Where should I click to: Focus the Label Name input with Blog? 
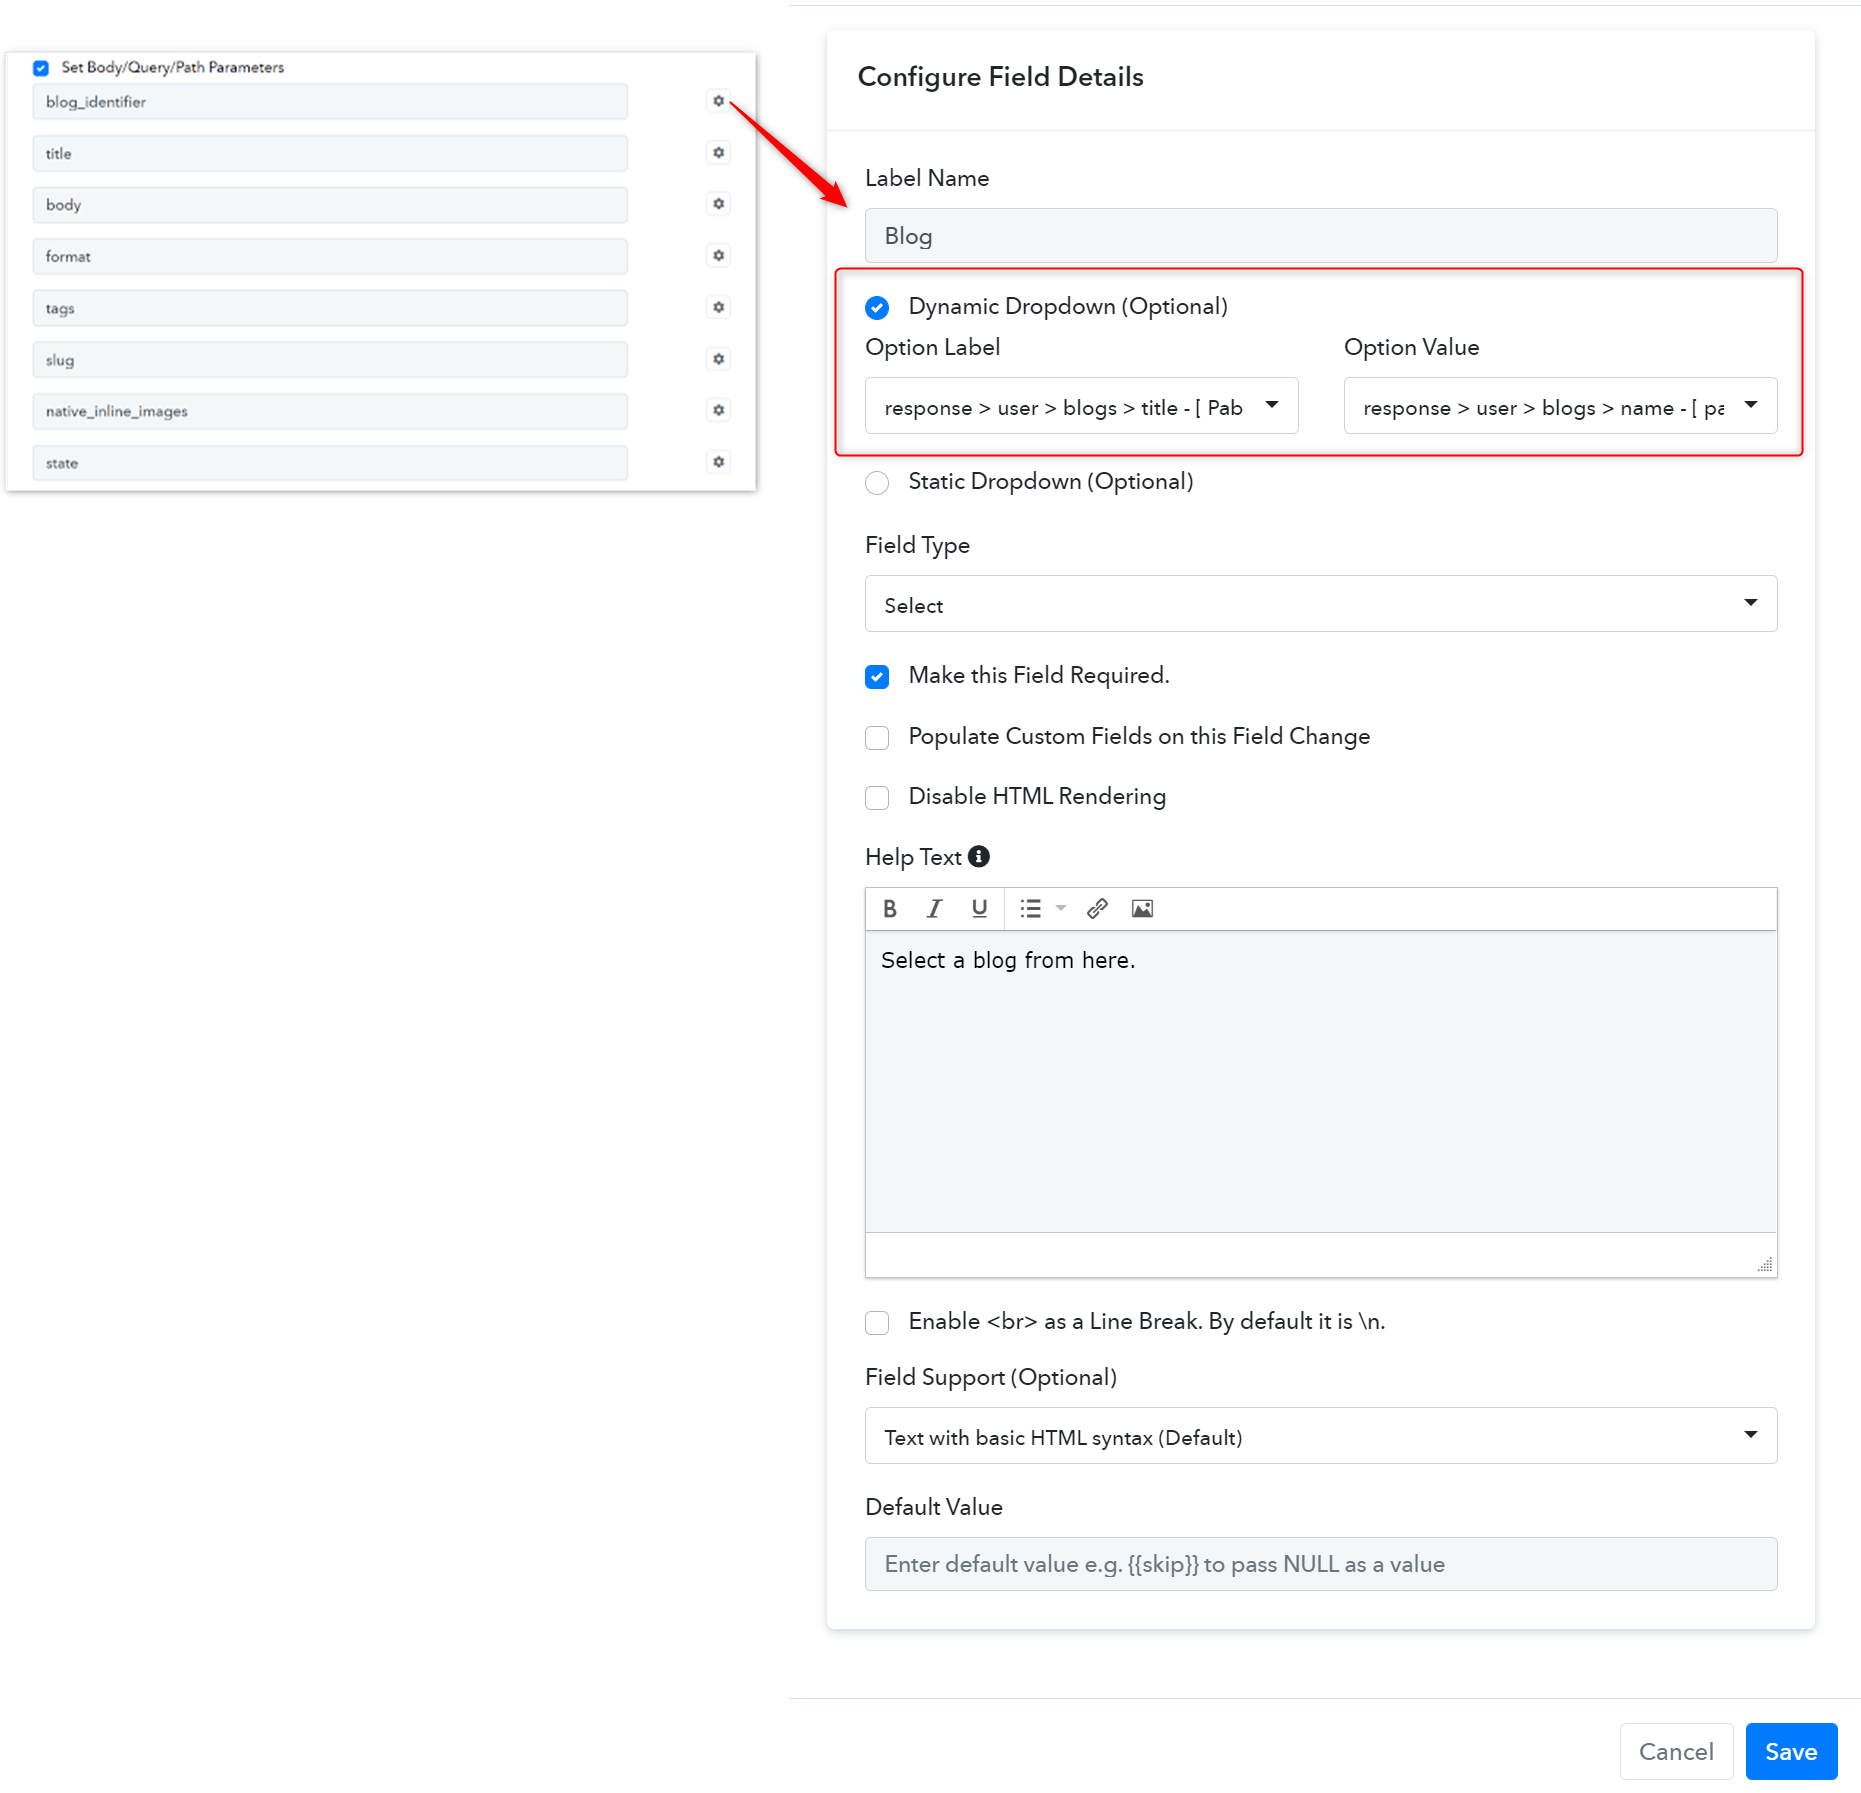1321,236
